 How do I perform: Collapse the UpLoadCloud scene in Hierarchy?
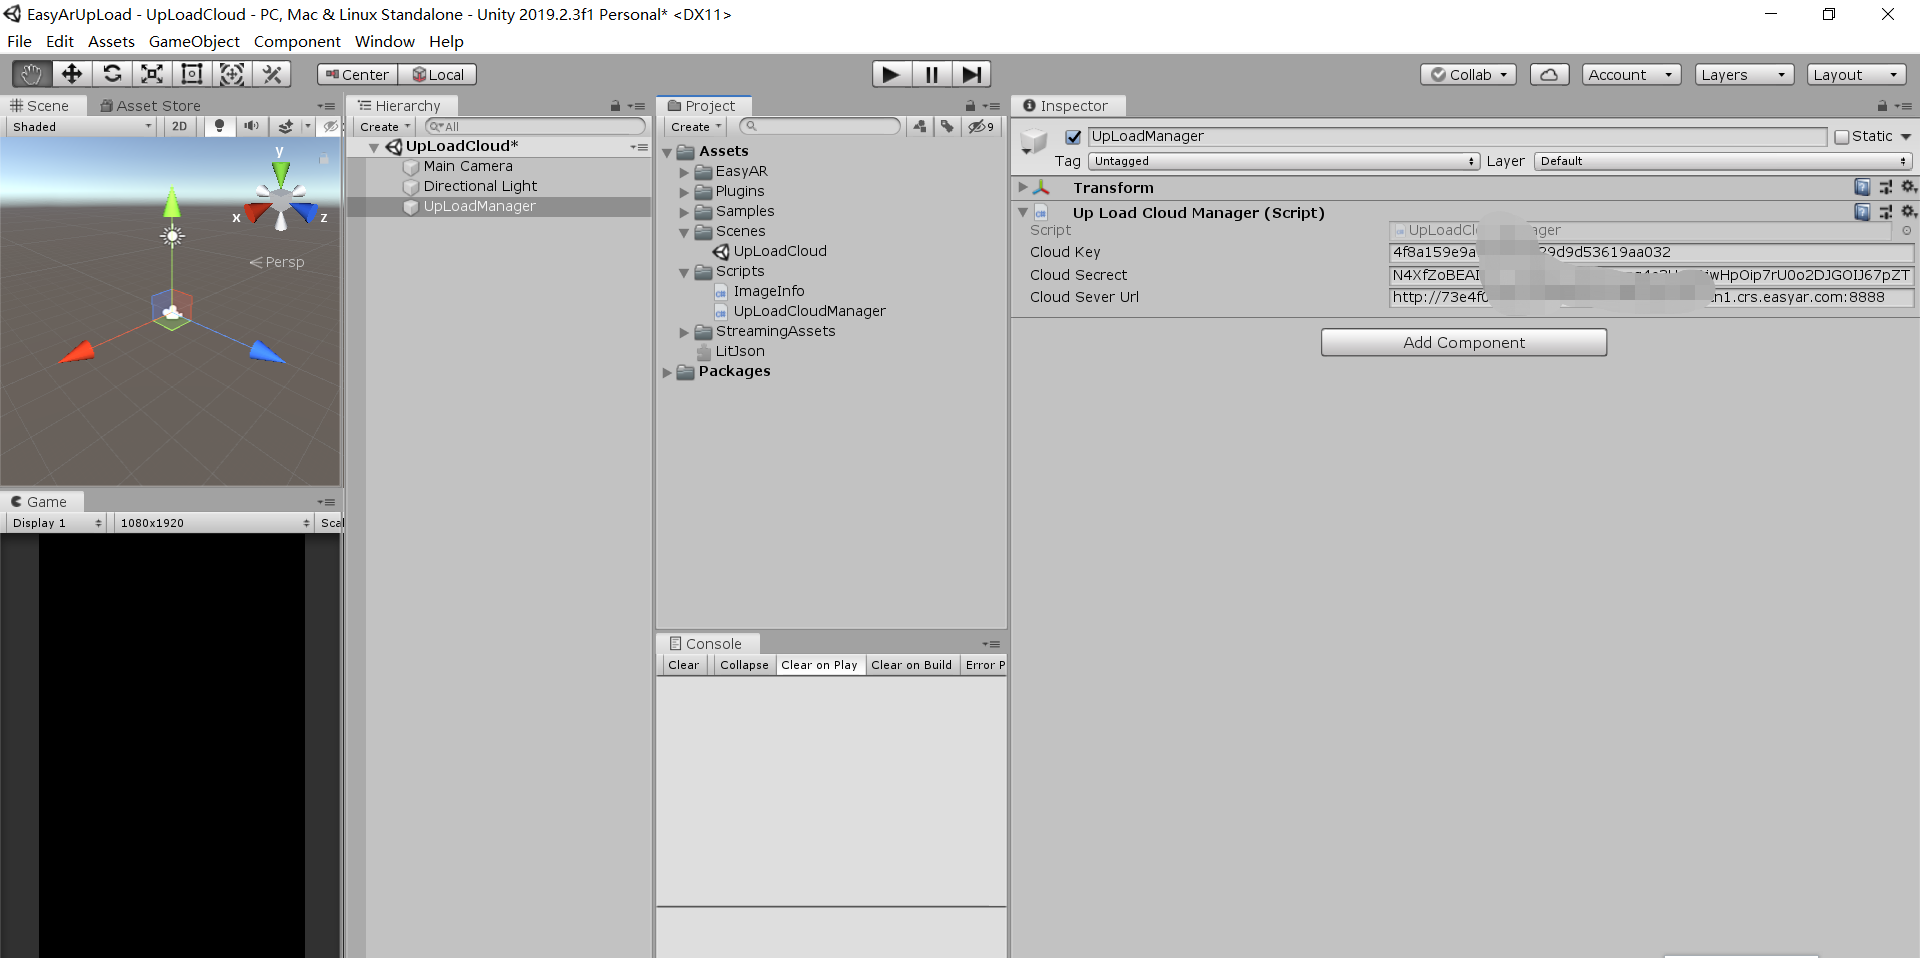coord(374,147)
